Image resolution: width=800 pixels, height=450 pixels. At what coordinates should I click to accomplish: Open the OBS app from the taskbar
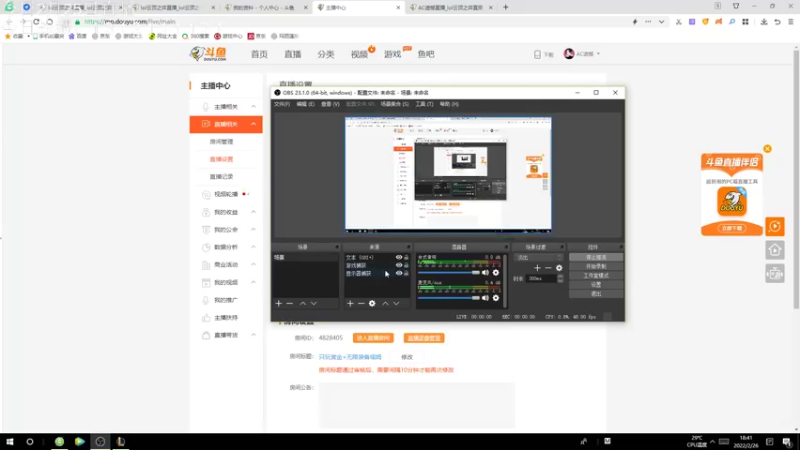coord(100,441)
